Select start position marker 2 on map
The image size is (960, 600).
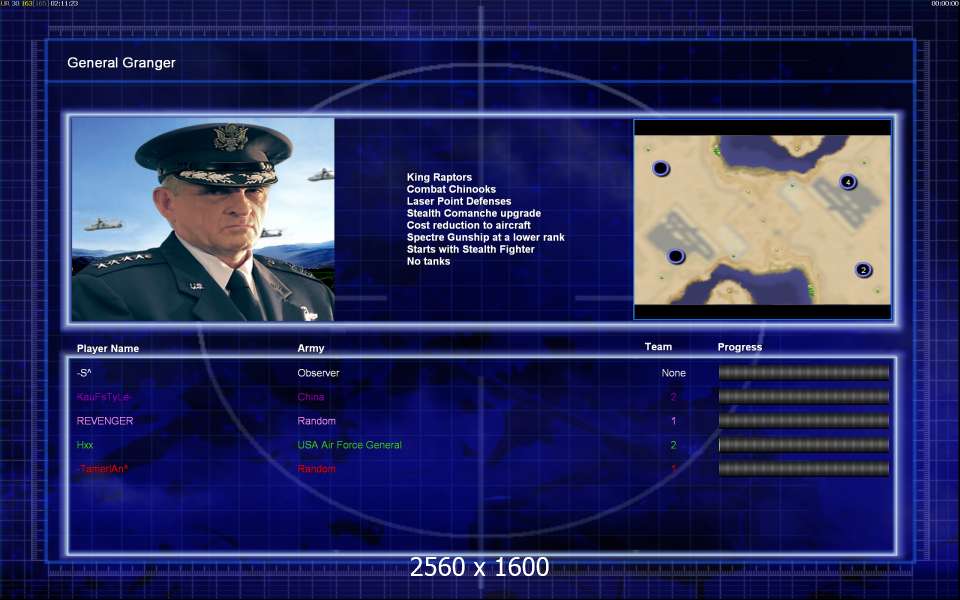tap(863, 269)
